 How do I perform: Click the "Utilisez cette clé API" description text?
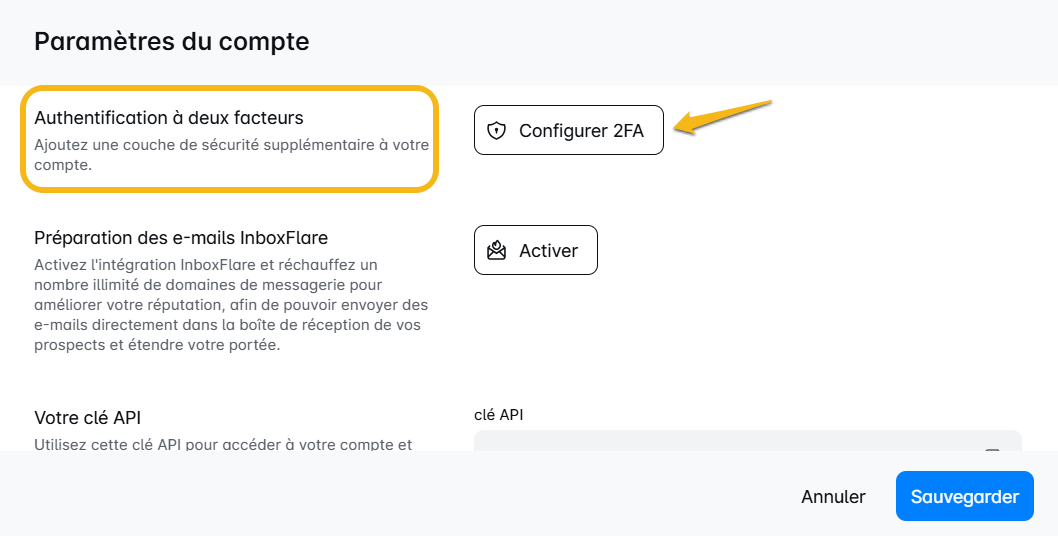tap(222, 444)
